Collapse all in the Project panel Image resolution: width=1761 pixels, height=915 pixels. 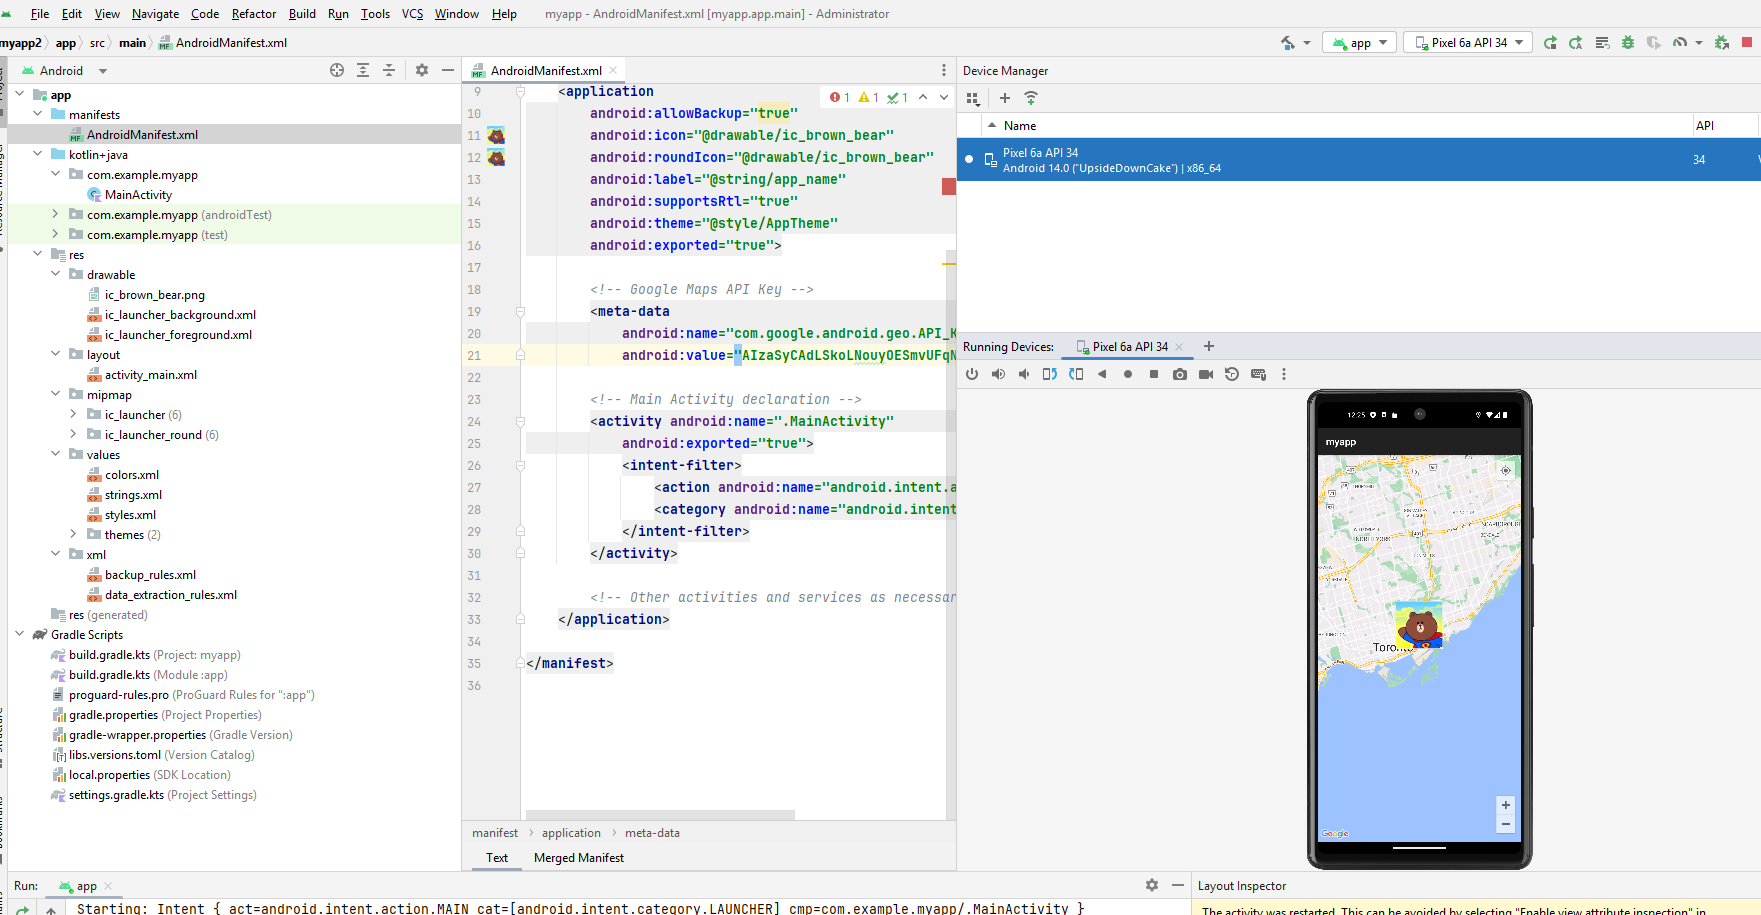pos(389,71)
